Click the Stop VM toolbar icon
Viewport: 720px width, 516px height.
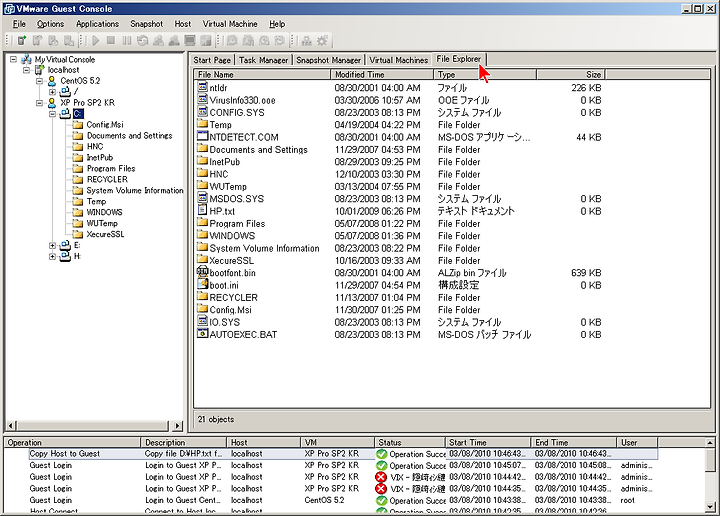pyautogui.click(x=111, y=40)
